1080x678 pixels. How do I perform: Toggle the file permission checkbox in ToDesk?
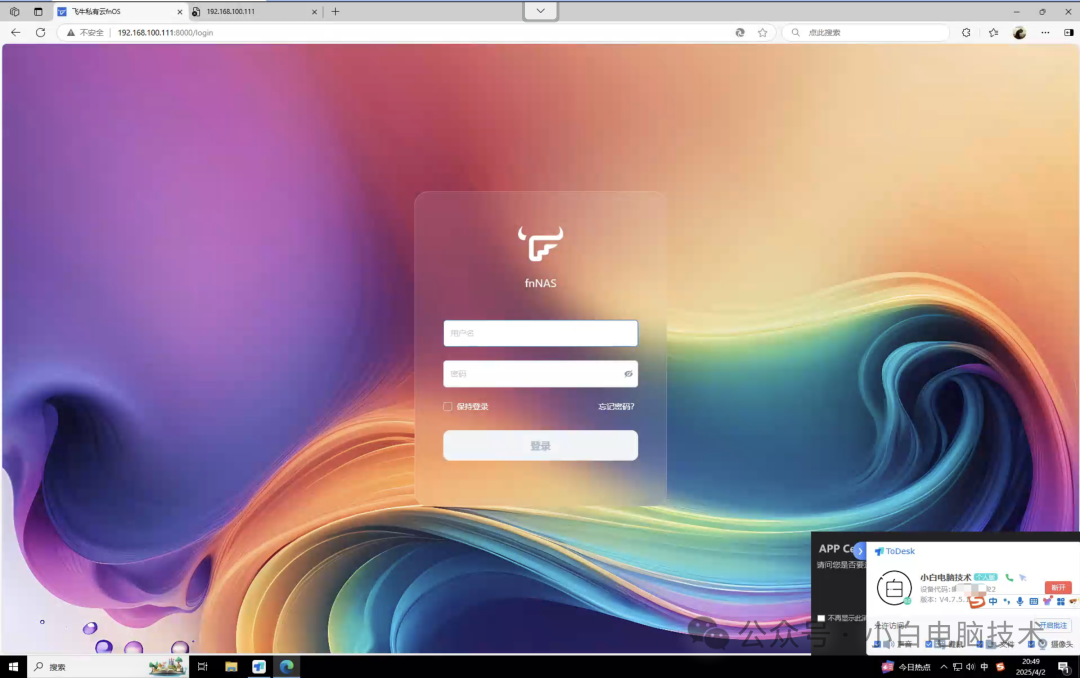(x=980, y=644)
